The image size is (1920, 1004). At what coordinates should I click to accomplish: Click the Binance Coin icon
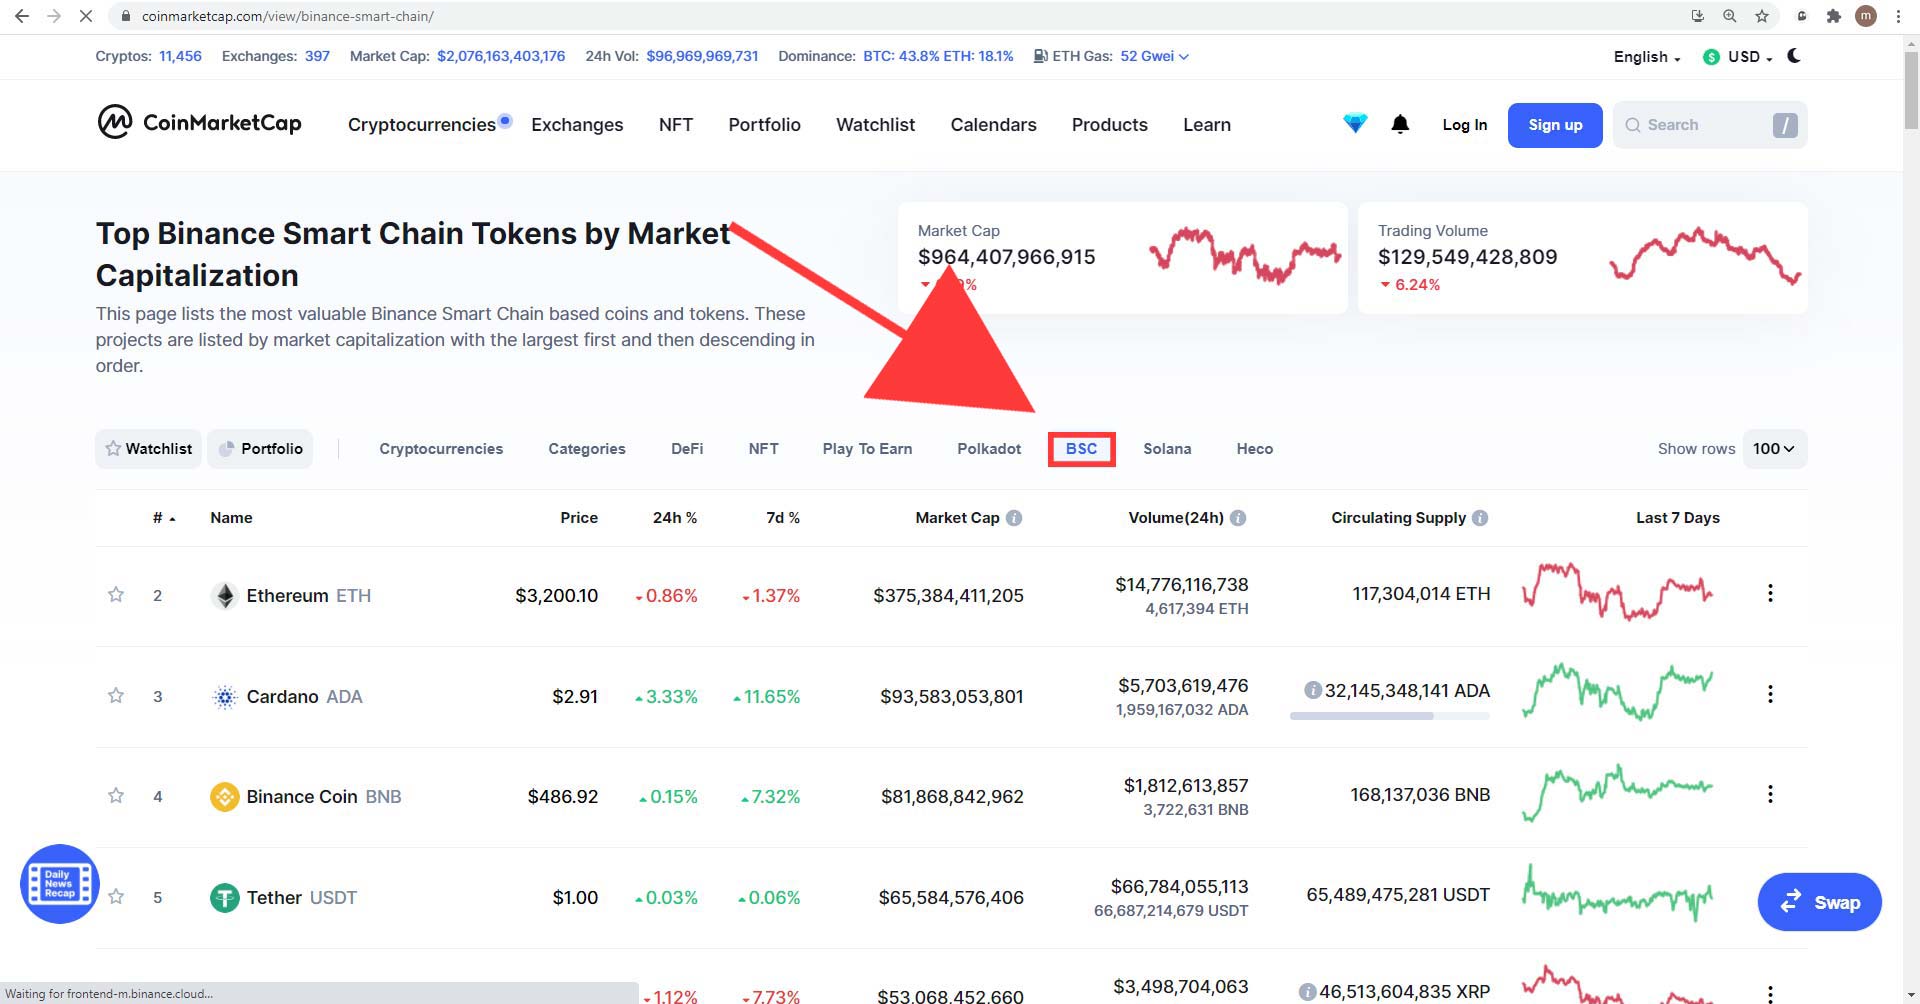point(225,797)
